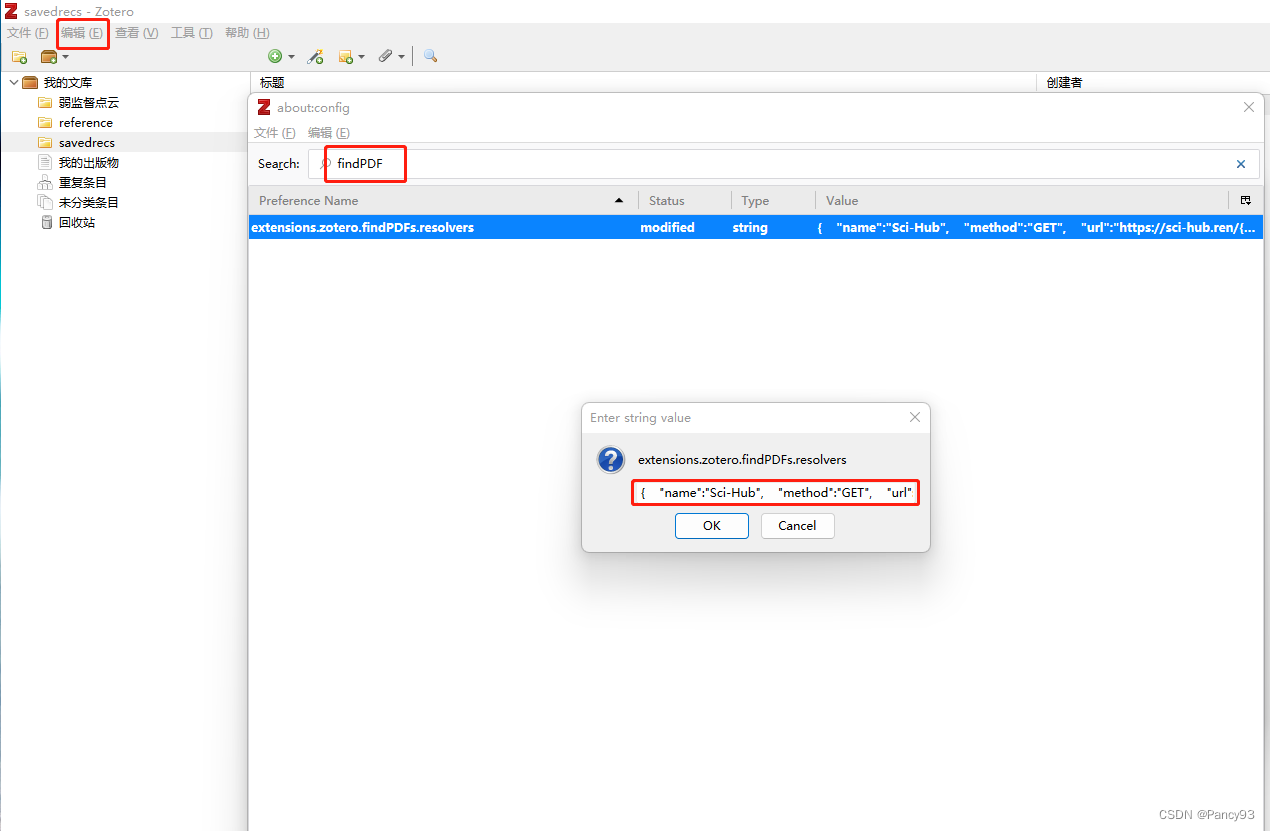The width and height of the screenshot is (1270, 831).
Task: Open the column picker icon
Action: (x=1246, y=200)
